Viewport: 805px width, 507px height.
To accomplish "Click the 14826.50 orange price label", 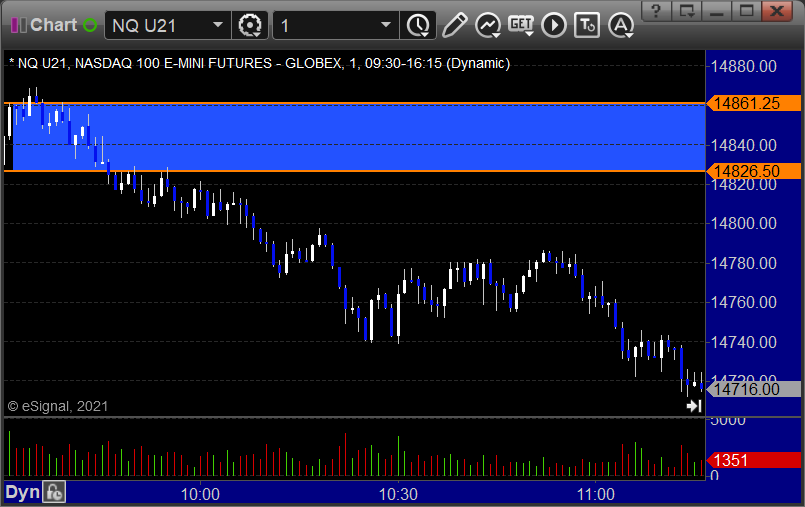I will coord(754,171).
